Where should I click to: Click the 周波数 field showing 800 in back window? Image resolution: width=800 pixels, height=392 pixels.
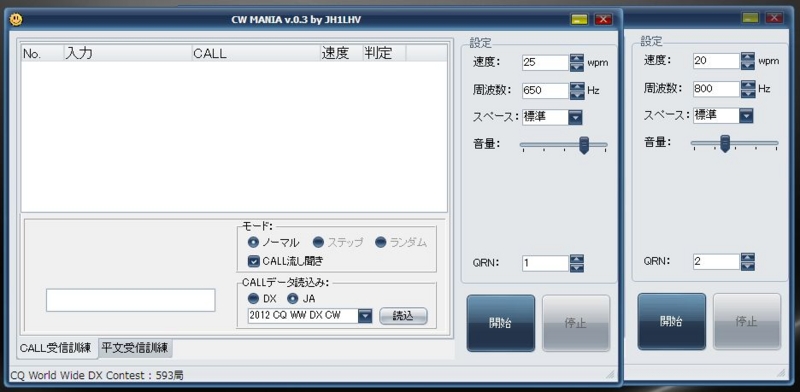click(x=716, y=89)
